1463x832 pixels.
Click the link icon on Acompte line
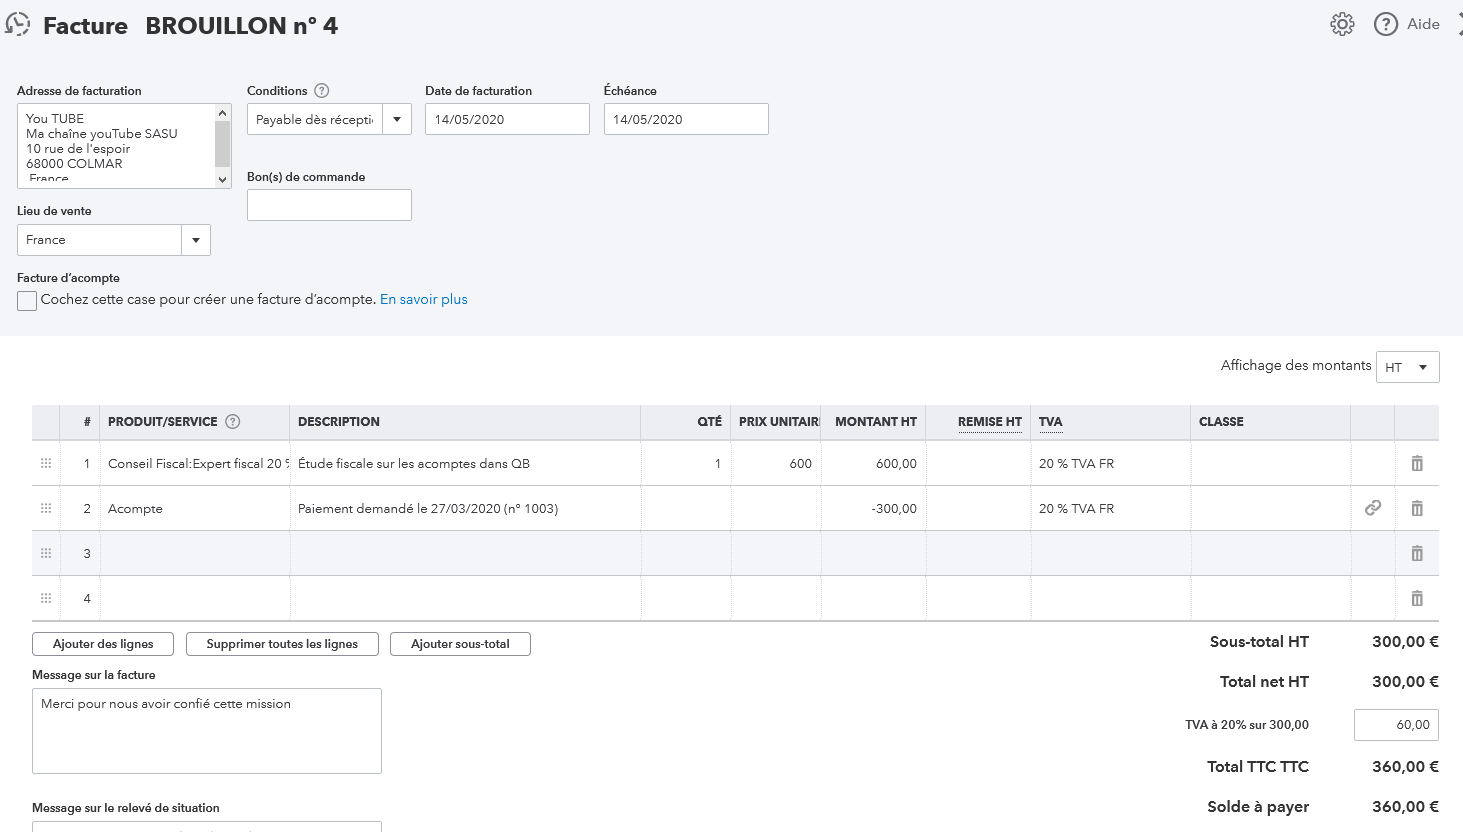(1373, 508)
